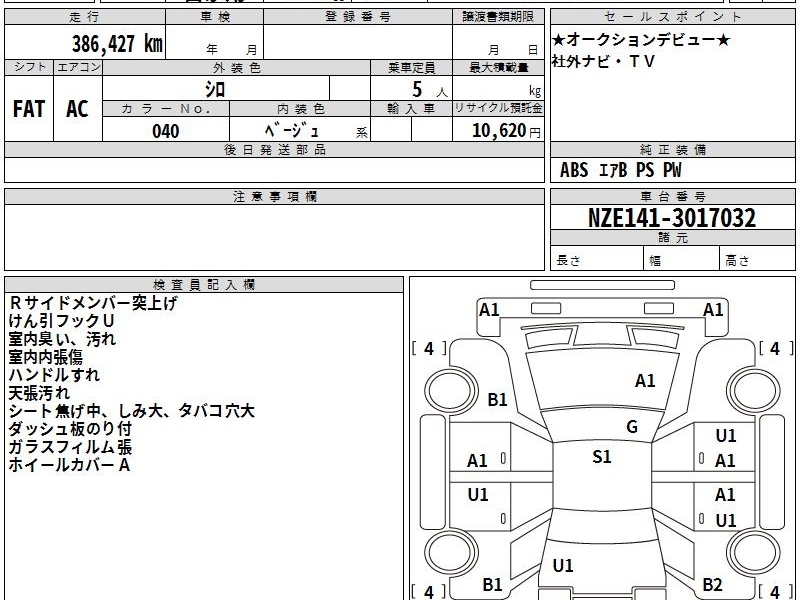Screen dimensions: 800x600
Task: Click the シフト label
Action: [x=29, y=67]
